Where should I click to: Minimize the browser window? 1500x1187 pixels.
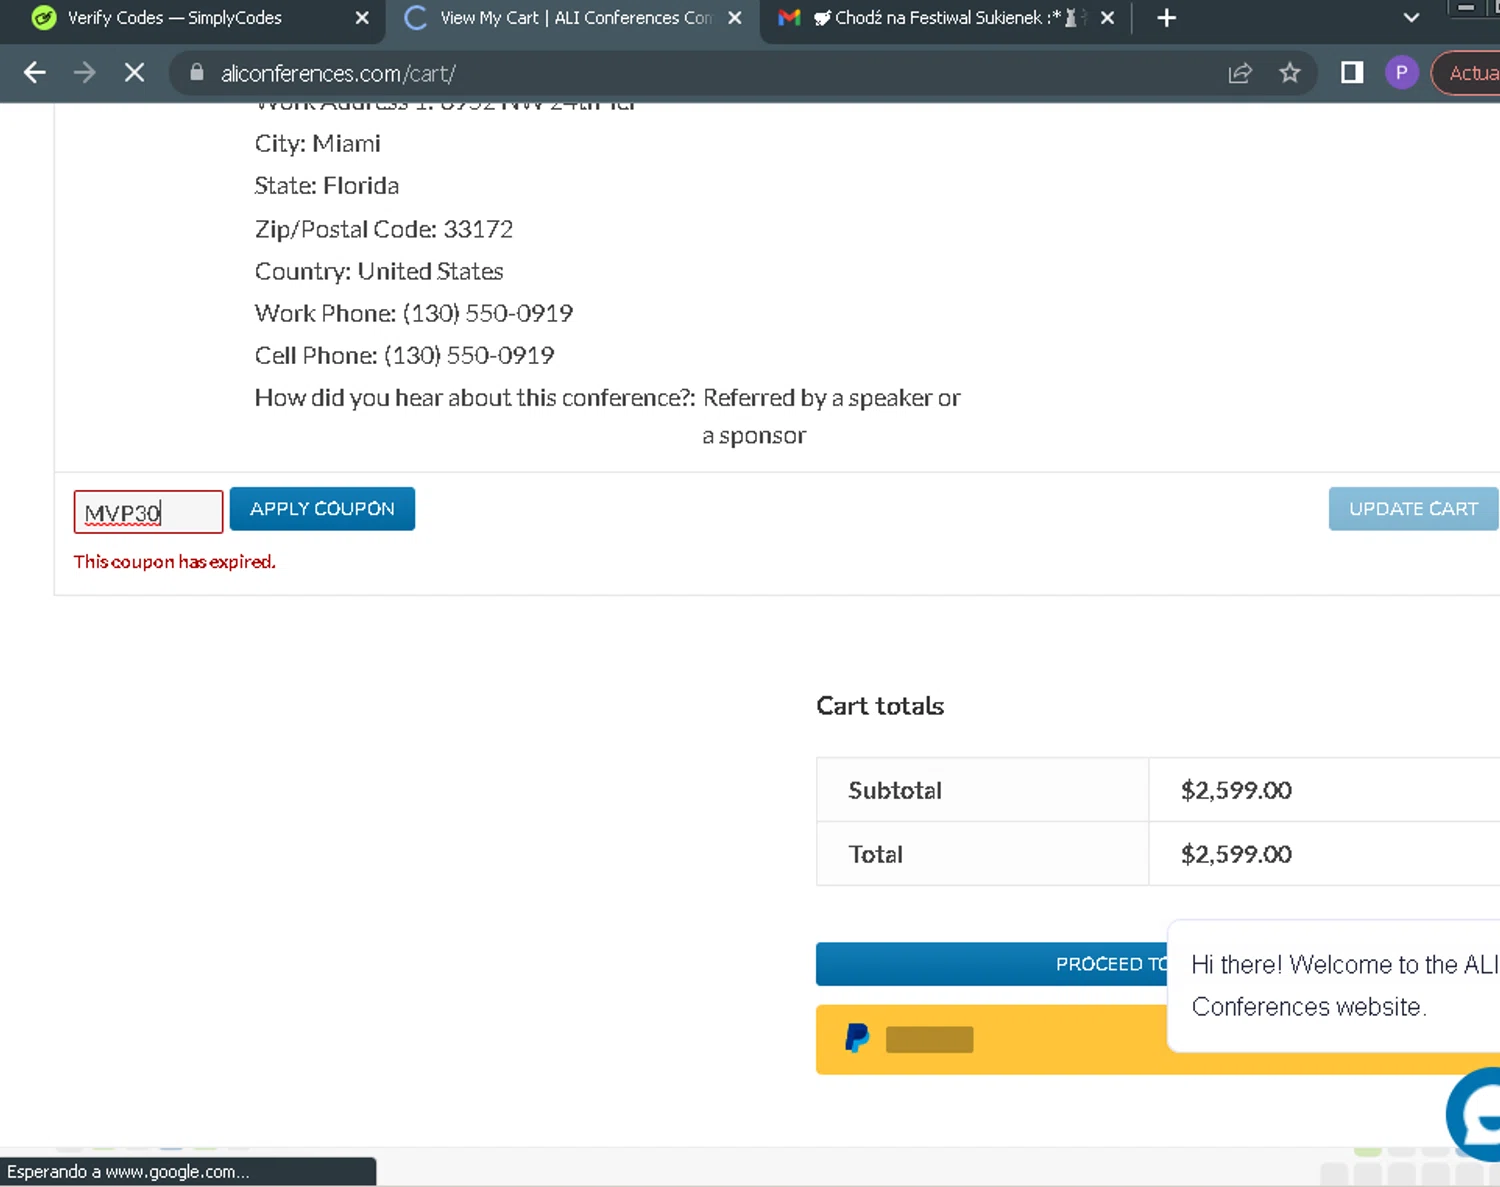1467,8
